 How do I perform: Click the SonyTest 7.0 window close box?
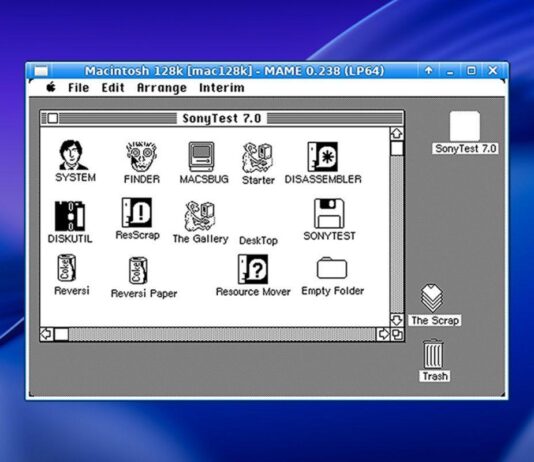[53, 118]
